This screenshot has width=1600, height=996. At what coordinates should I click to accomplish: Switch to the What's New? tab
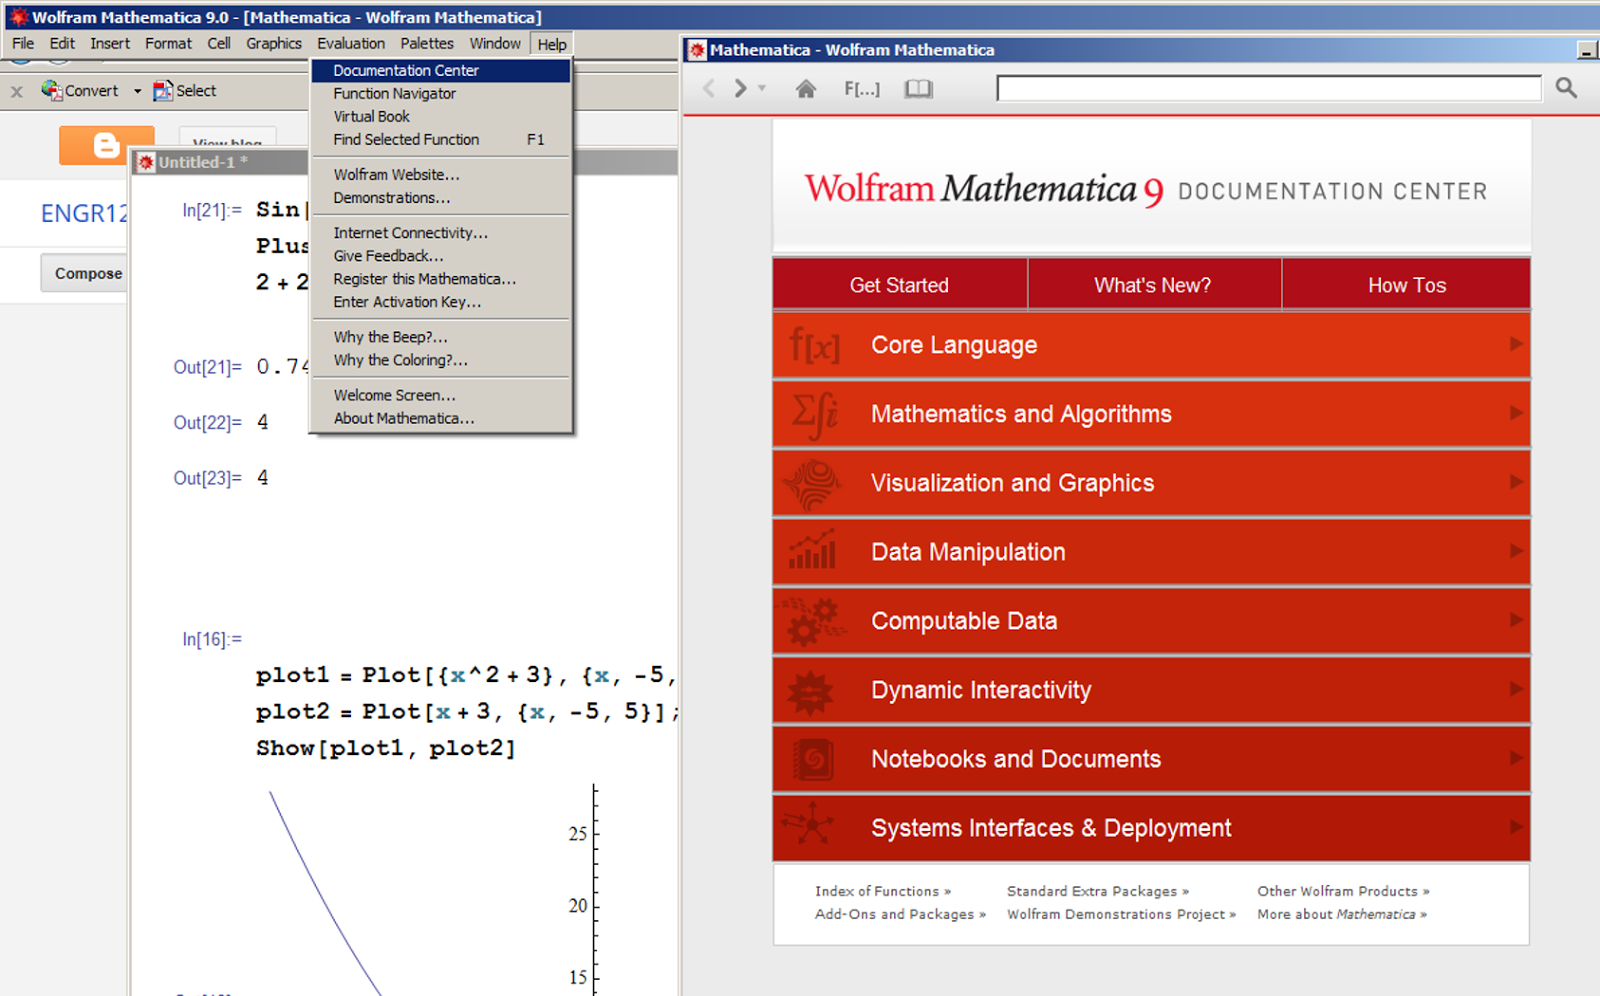[x=1152, y=284]
